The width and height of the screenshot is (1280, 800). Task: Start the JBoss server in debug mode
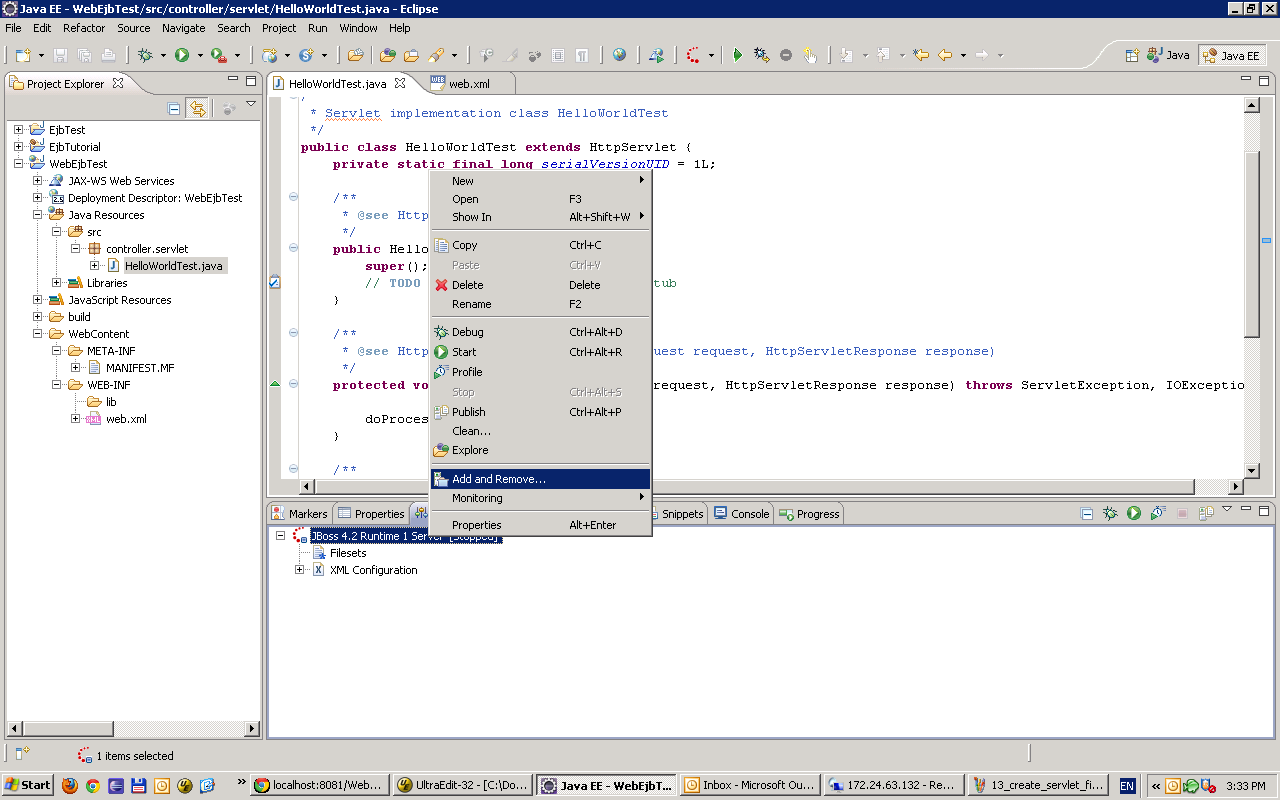click(x=470, y=331)
